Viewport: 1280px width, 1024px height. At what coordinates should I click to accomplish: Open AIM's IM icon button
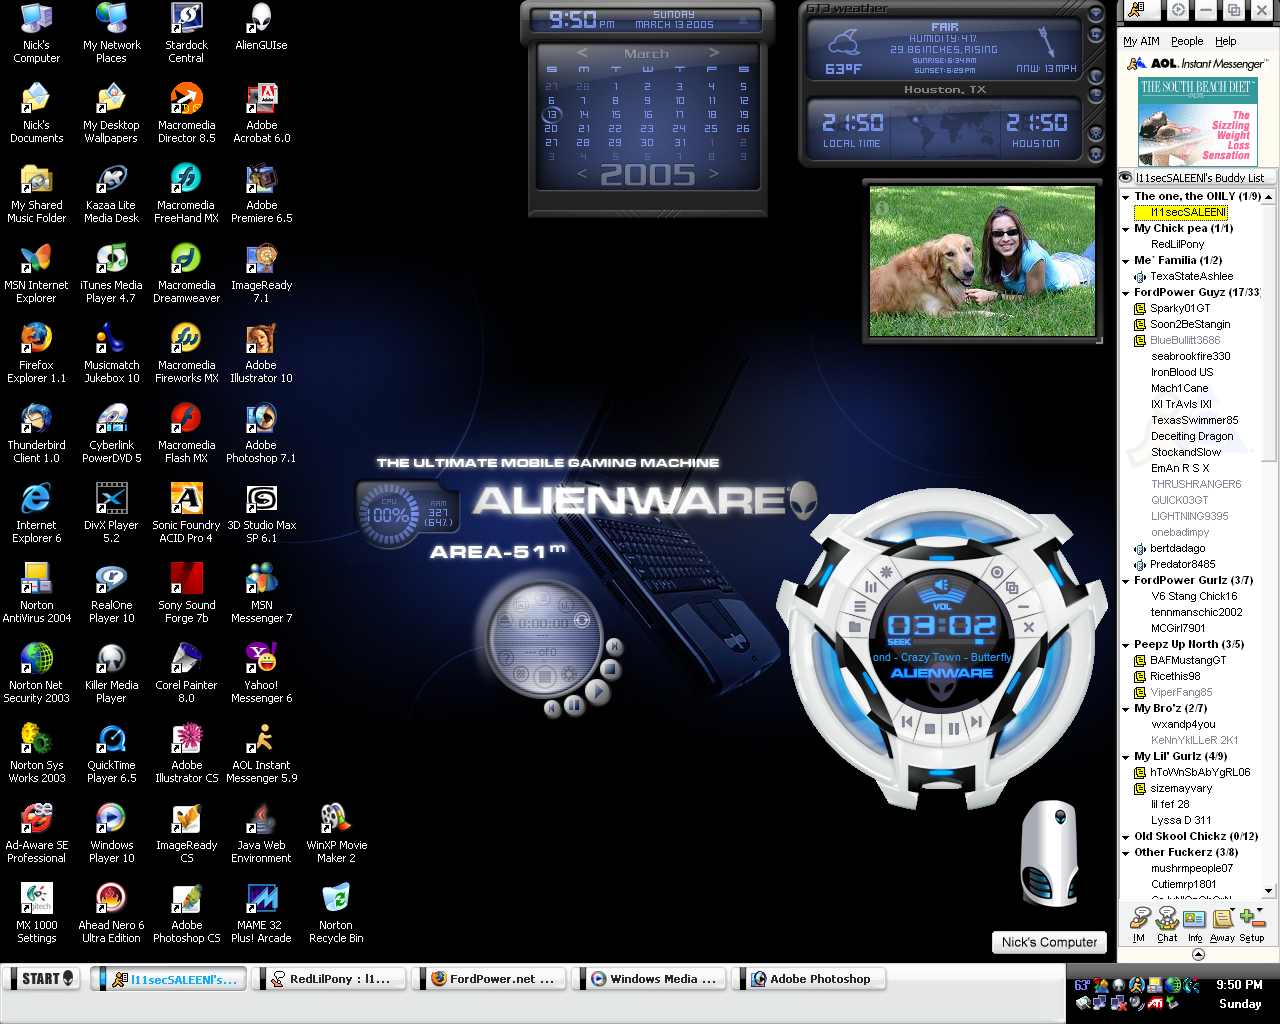pyautogui.click(x=1139, y=924)
